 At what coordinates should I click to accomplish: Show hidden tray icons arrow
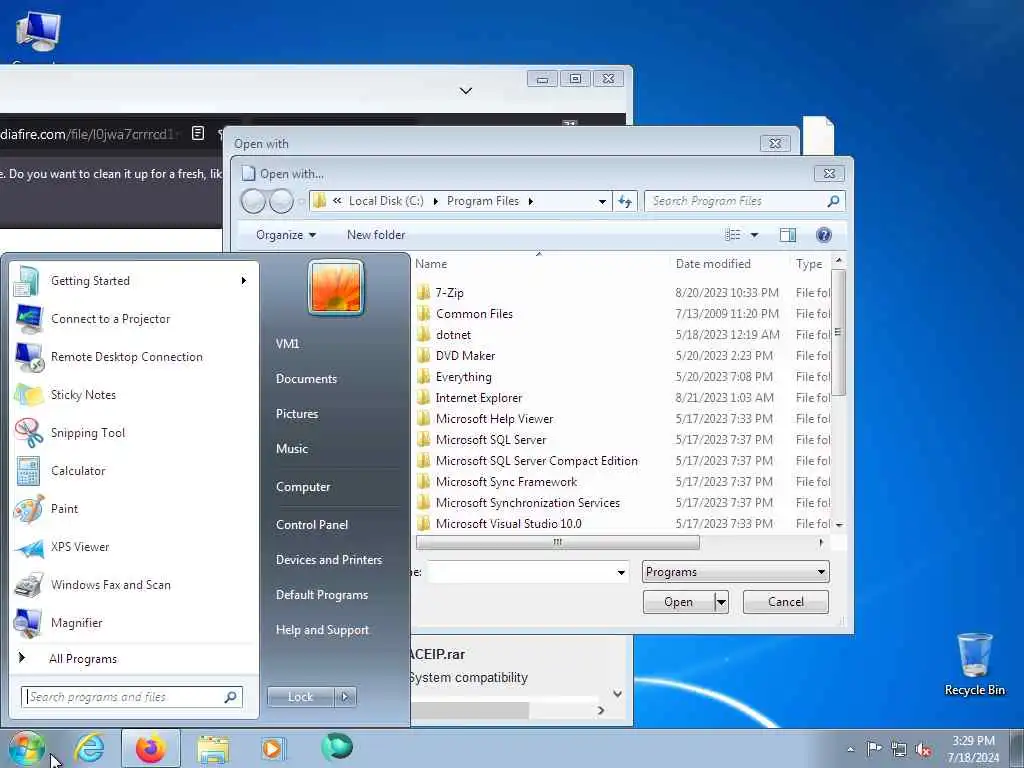850,749
